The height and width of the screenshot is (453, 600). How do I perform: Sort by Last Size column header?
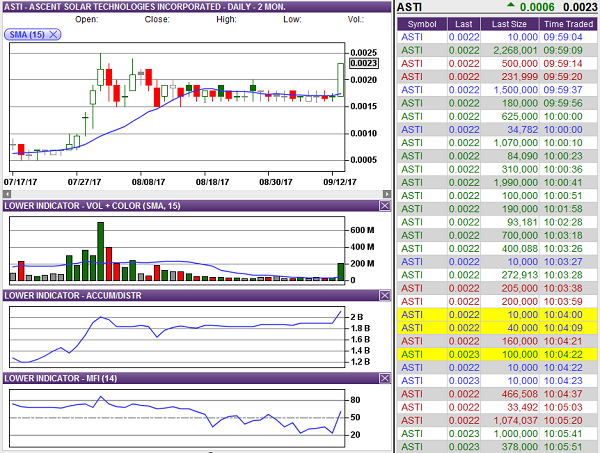(x=509, y=24)
